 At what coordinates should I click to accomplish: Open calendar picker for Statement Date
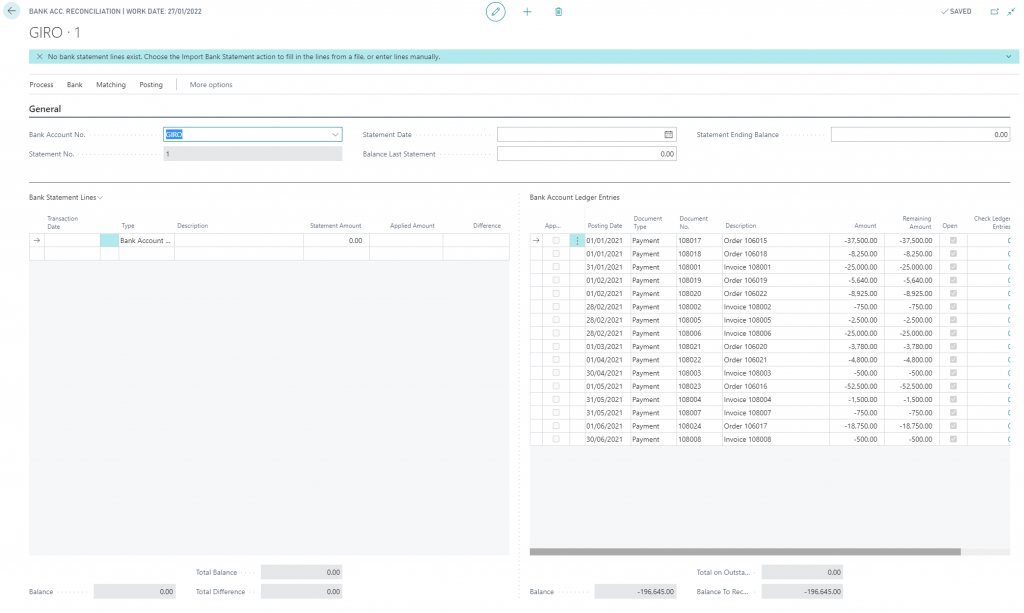[x=669, y=134]
